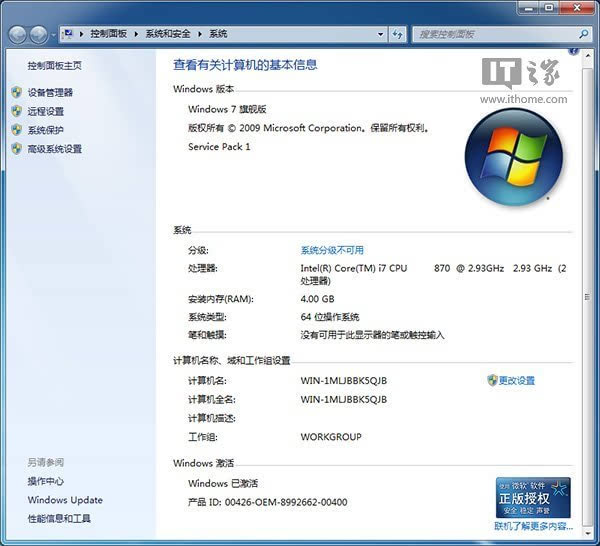
Task: Click the 系统分级不可用 rating link
Action: pyautogui.click(x=332, y=250)
